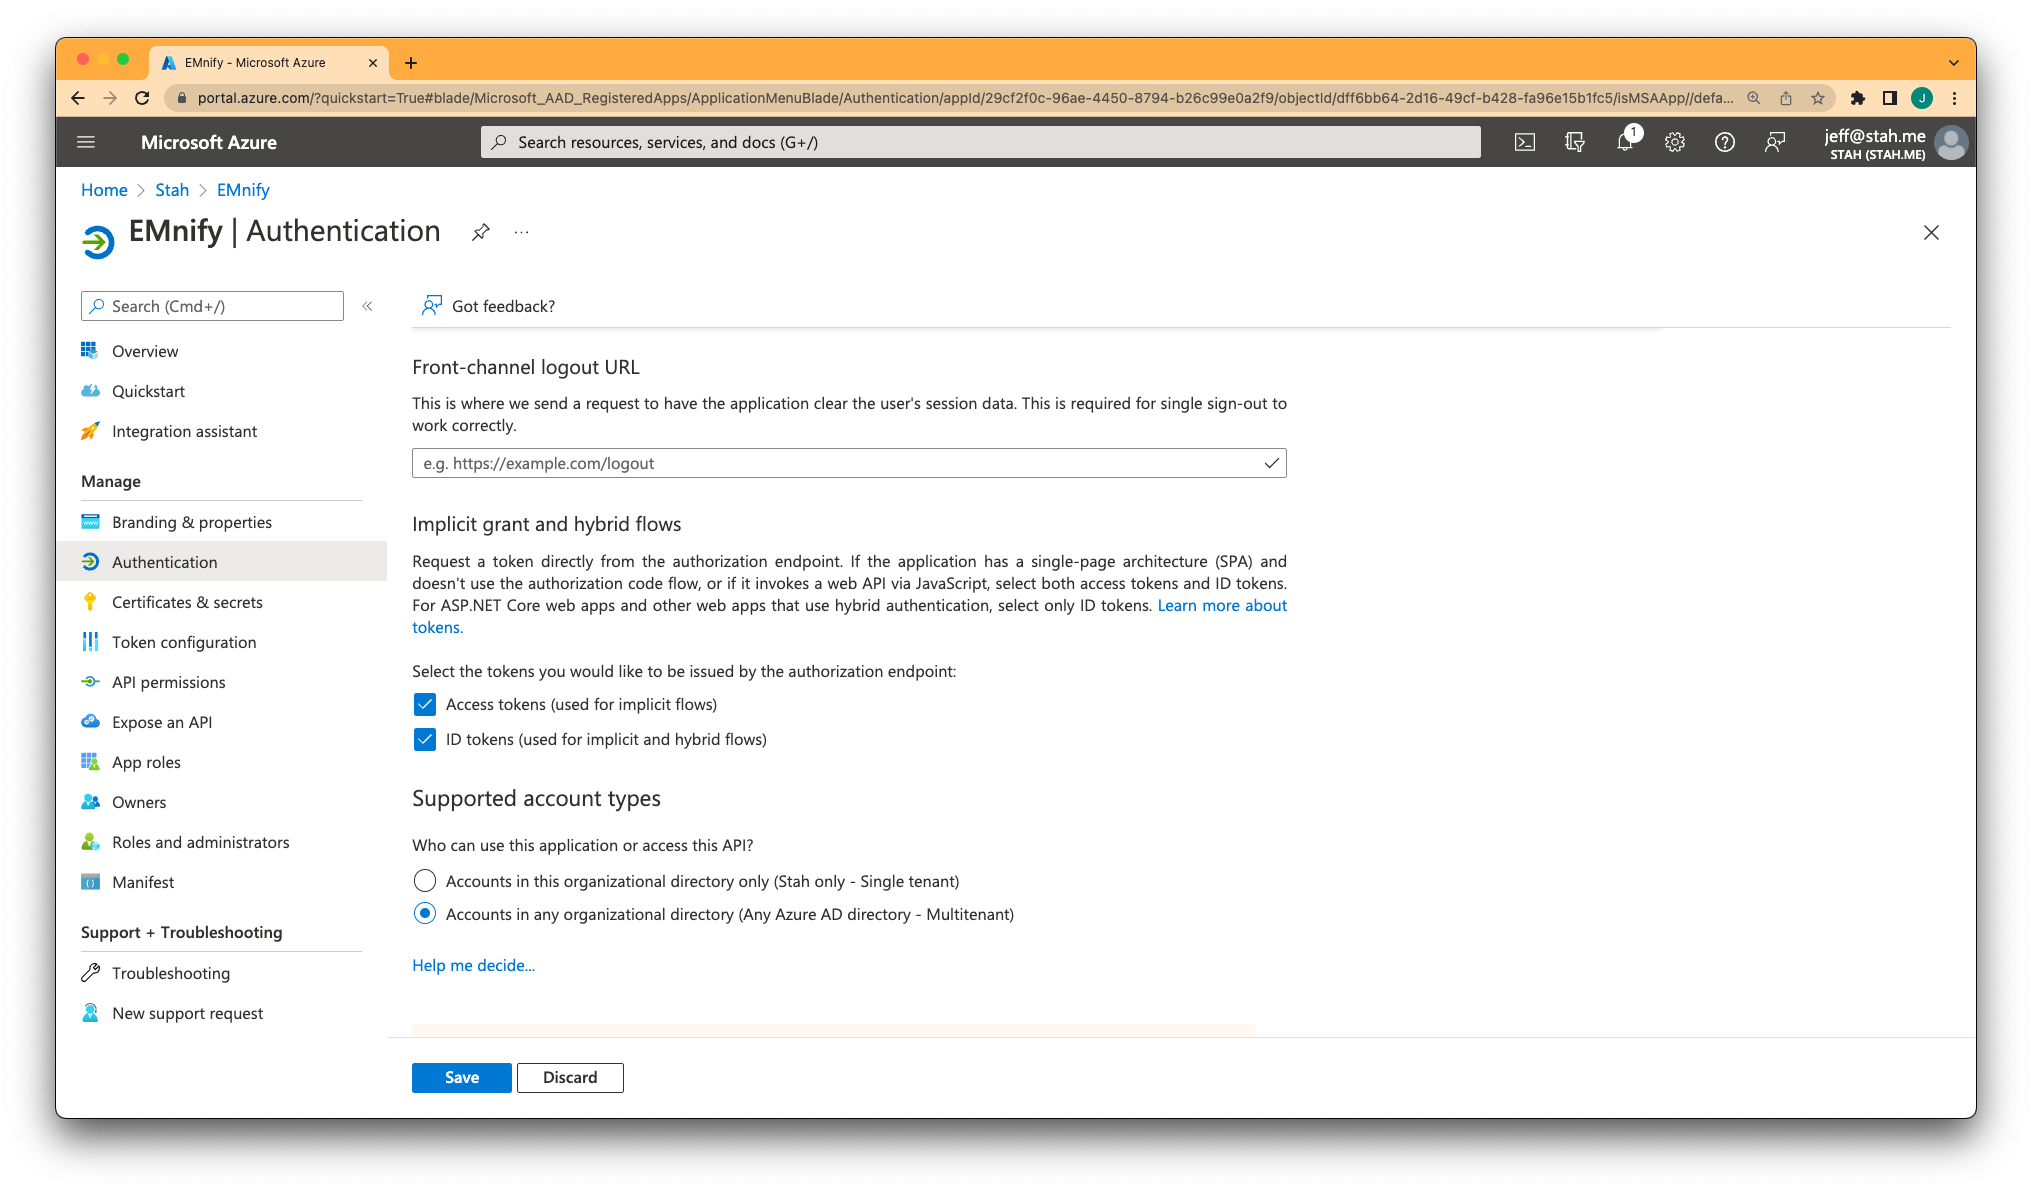Click Save to apply authentication changes
This screenshot has height=1192, width=2032.
463,1076
